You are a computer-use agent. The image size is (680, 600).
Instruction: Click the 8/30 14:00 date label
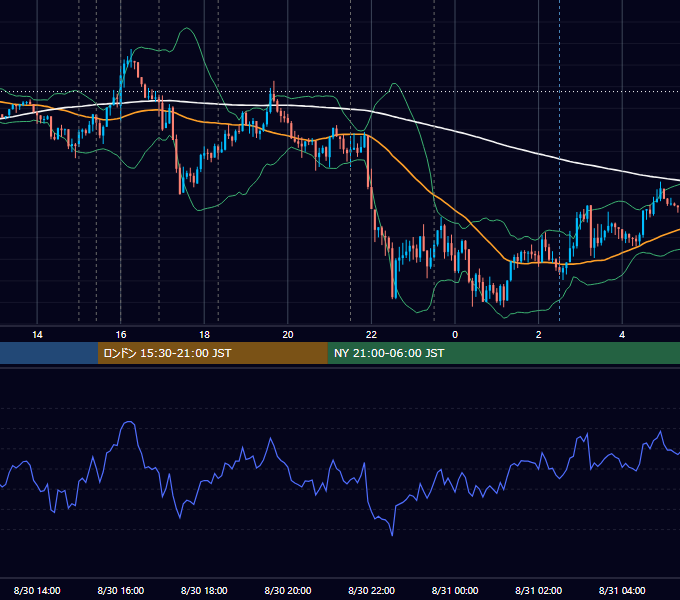(37, 590)
